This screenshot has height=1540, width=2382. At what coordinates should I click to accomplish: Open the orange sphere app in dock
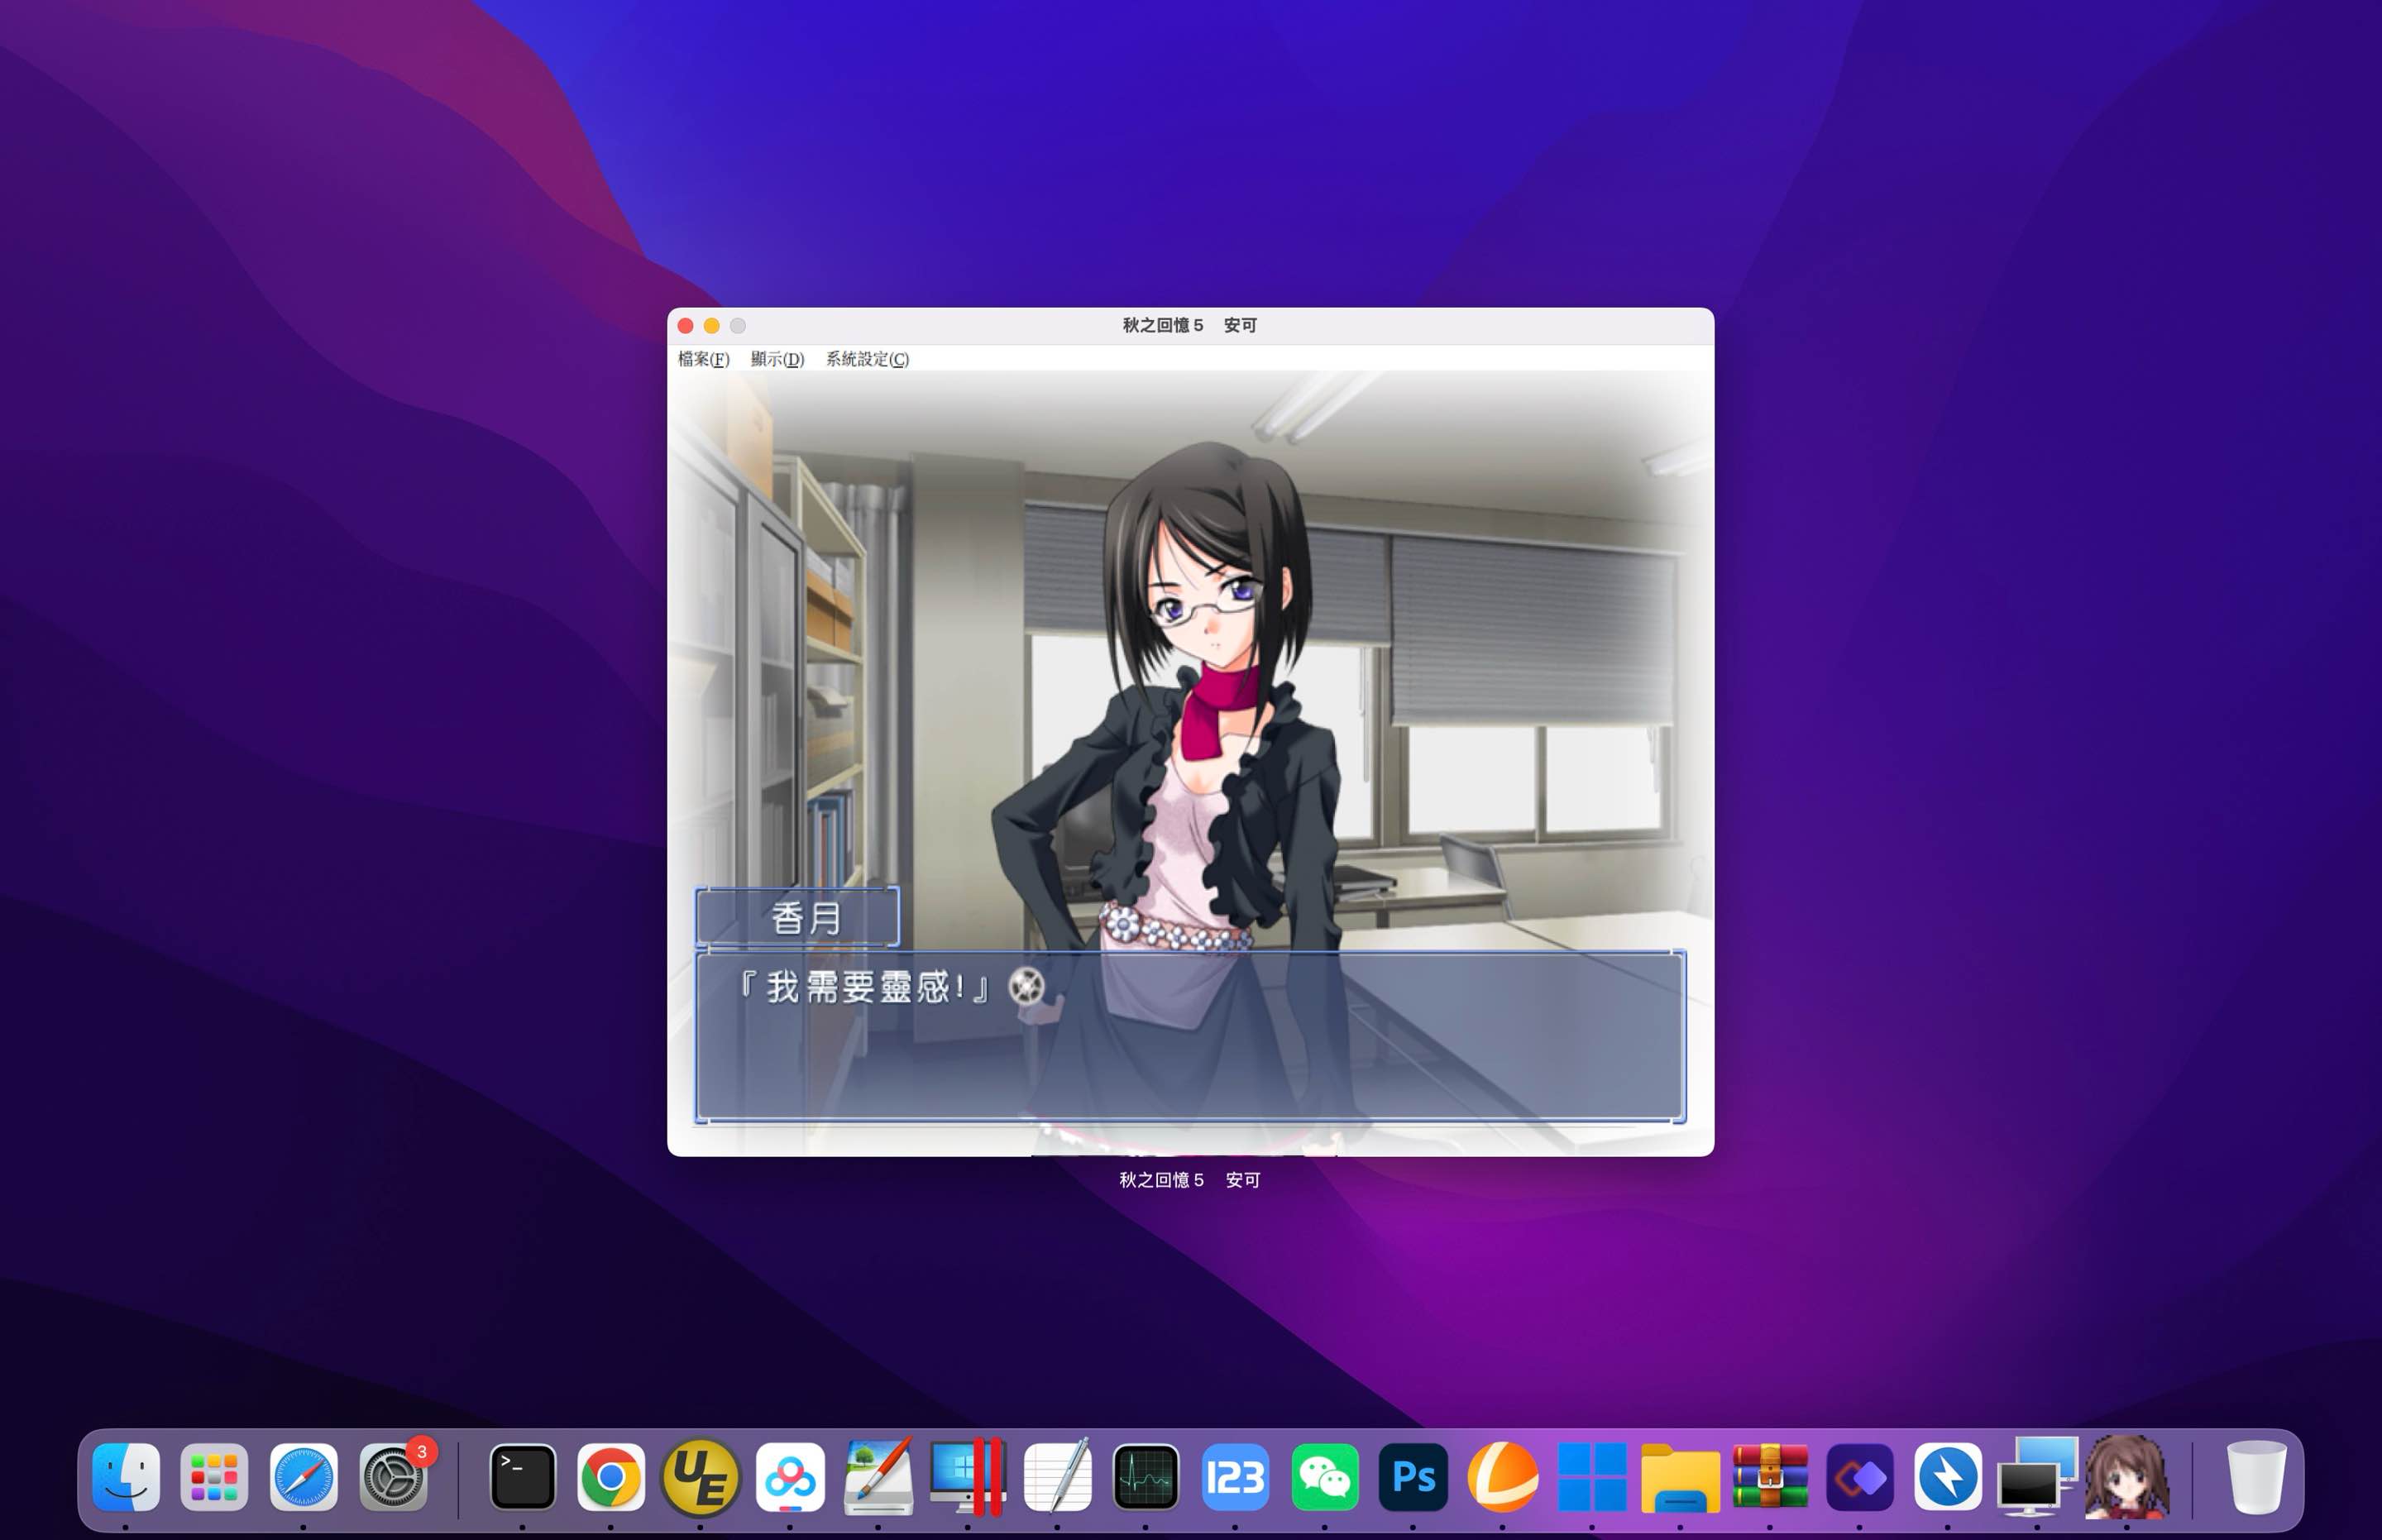1502,1476
